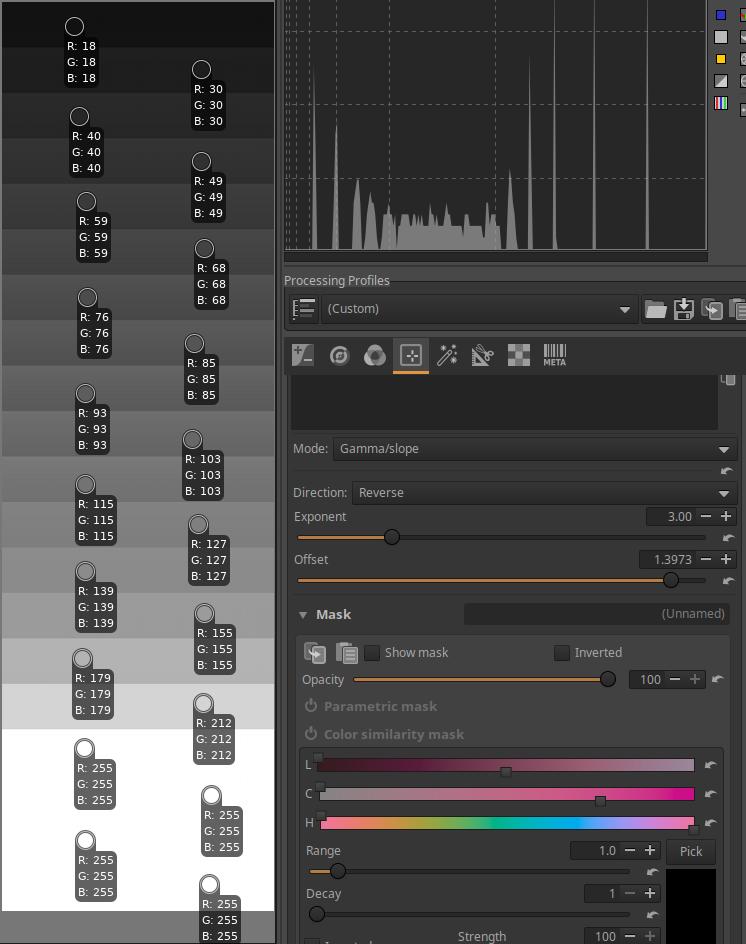Open the Color tools tab icon
The height and width of the screenshot is (944, 746).
click(375, 355)
